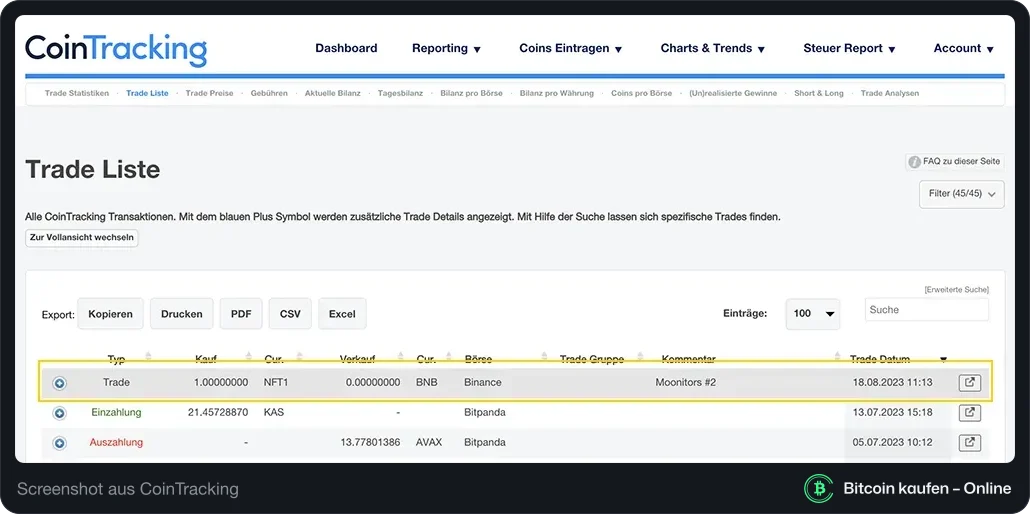Click the KAS currency cell
Image resolution: width=1030 pixels, height=514 pixels.
[x=273, y=413]
